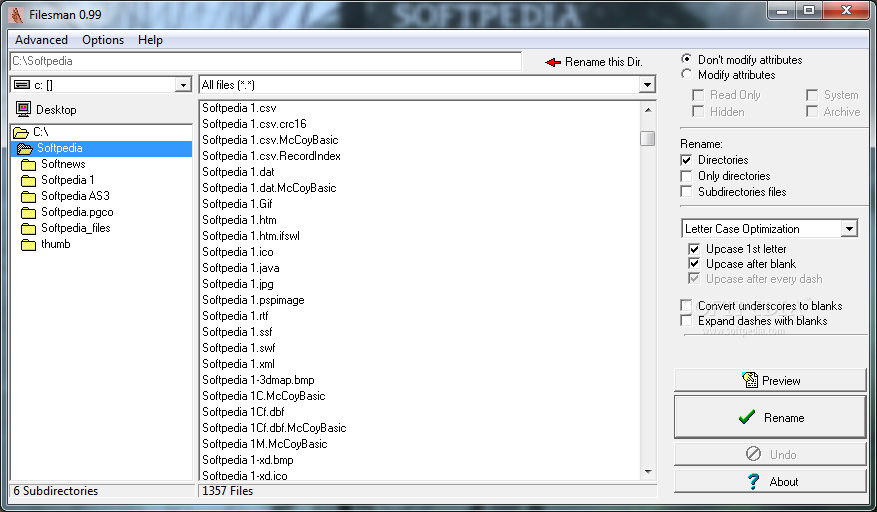Open the Advanced menu

click(41, 40)
